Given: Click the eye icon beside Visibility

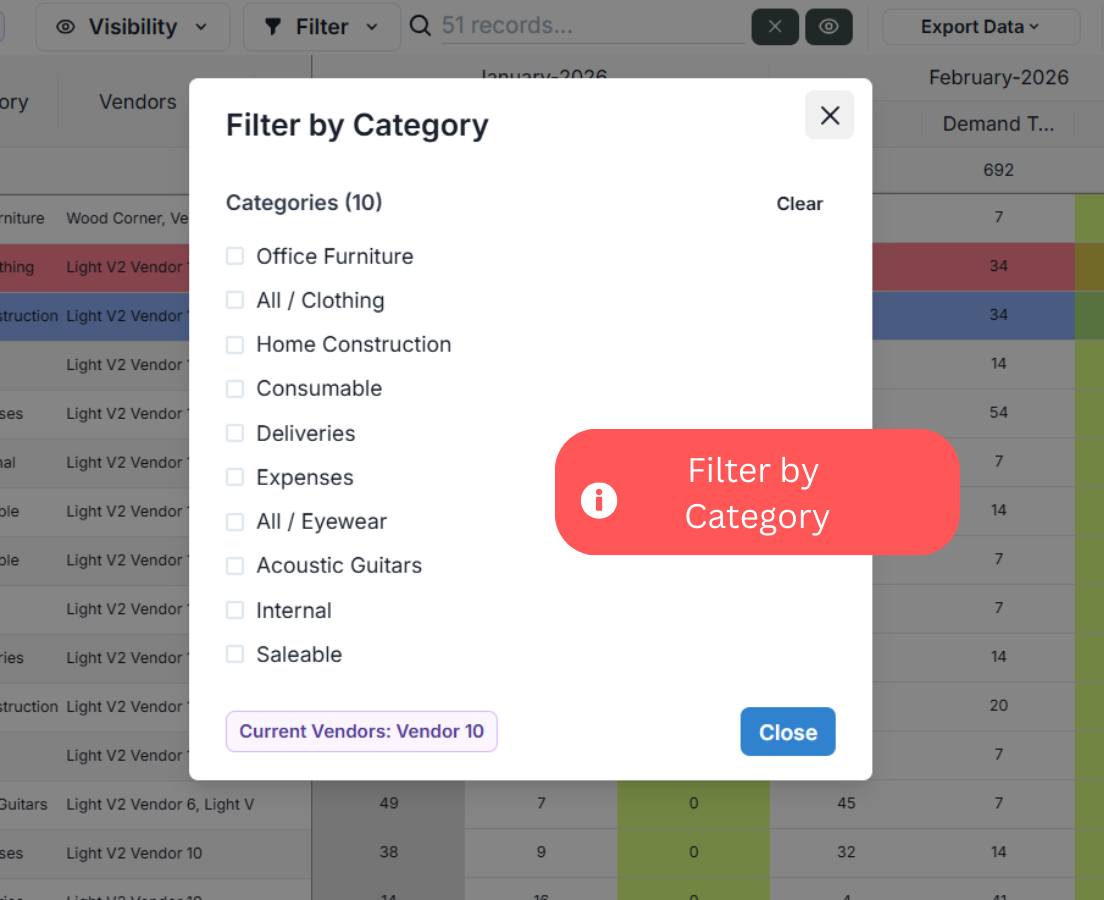Looking at the screenshot, I should 66,27.
